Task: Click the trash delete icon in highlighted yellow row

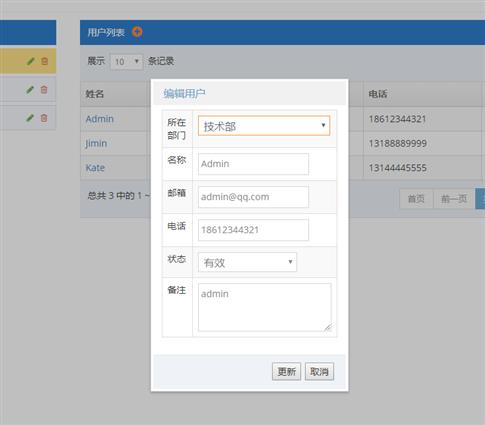Action: coord(44,61)
